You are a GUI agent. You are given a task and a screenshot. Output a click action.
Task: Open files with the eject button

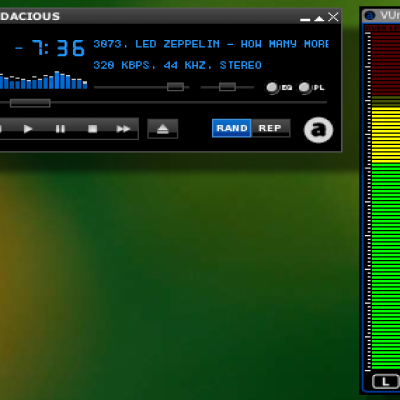pos(163,129)
